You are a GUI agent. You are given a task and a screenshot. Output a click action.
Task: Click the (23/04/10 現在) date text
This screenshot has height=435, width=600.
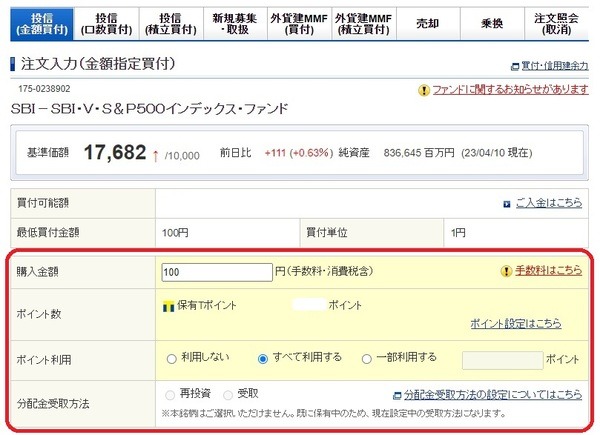(x=497, y=153)
